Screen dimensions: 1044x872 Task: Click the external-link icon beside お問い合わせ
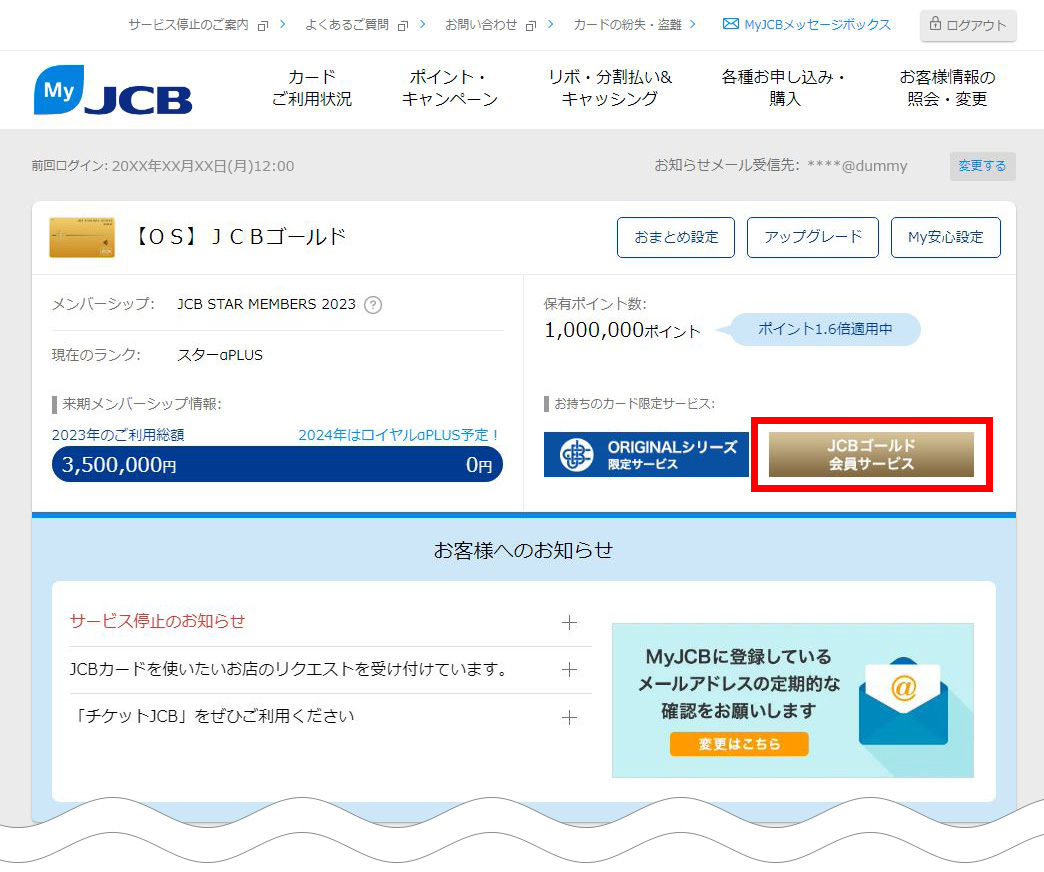(x=531, y=25)
